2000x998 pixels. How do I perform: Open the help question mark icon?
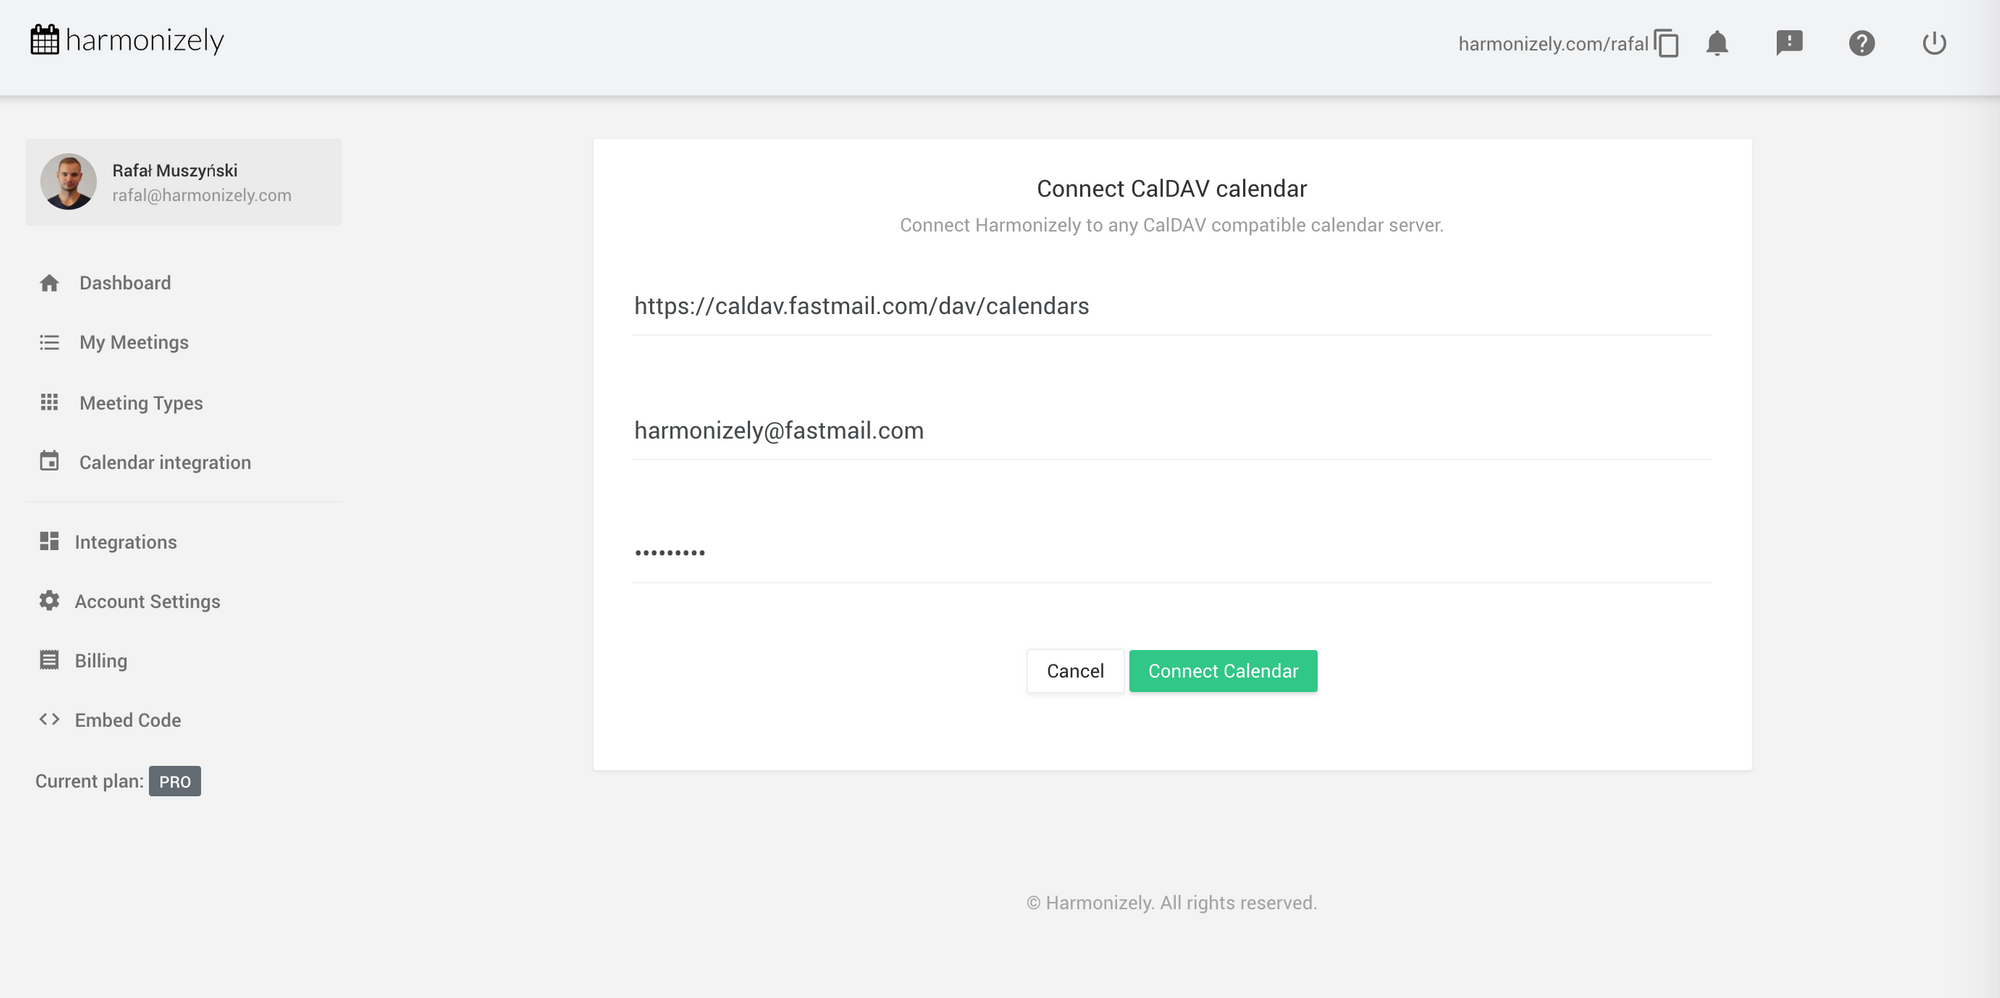tap(1861, 43)
